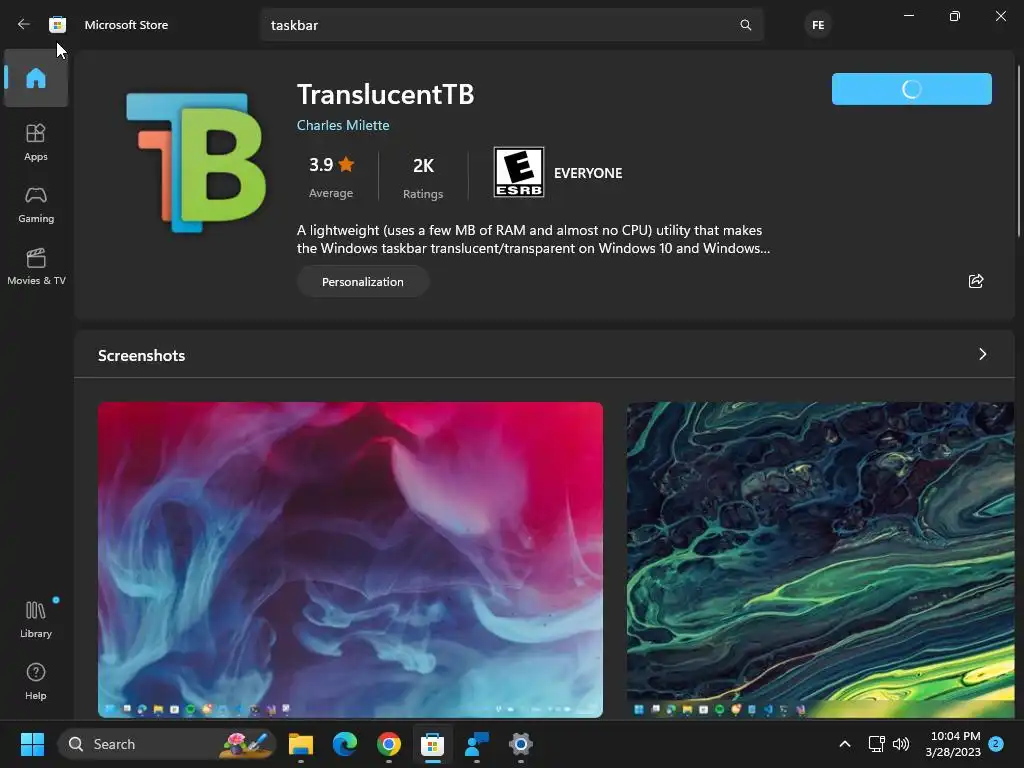
Task: Open the Movies & TV section
Action: click(x=36, y=266)
